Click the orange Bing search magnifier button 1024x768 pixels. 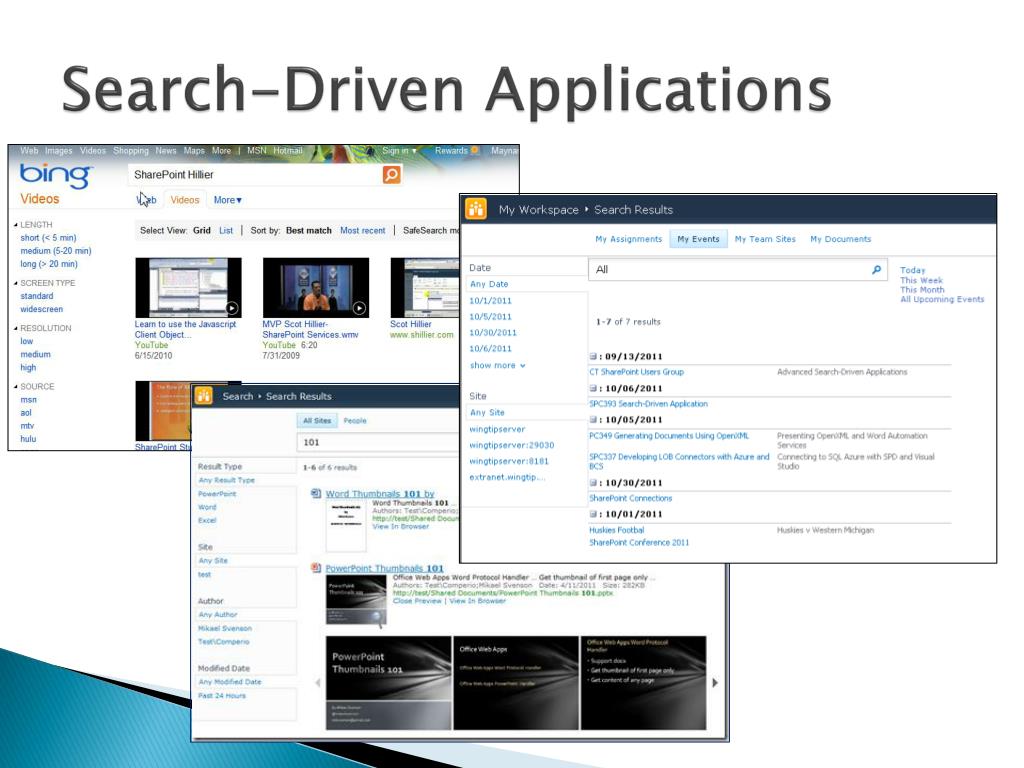tap(391, 174)
